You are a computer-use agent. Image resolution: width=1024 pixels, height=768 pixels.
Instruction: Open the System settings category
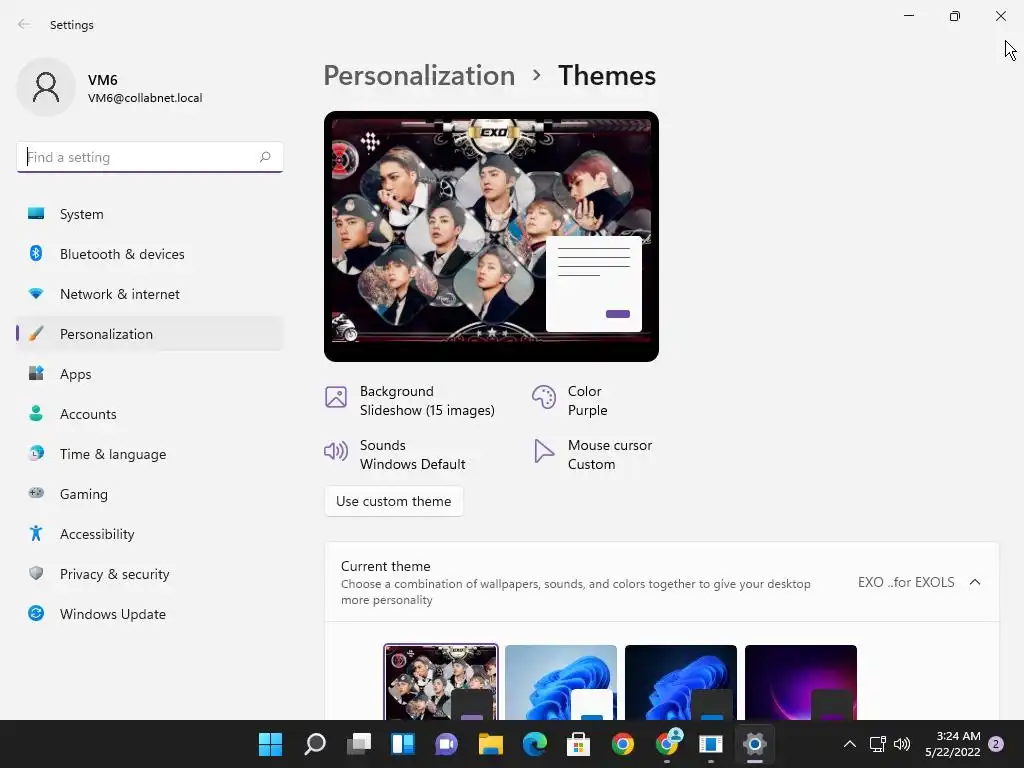150,214
